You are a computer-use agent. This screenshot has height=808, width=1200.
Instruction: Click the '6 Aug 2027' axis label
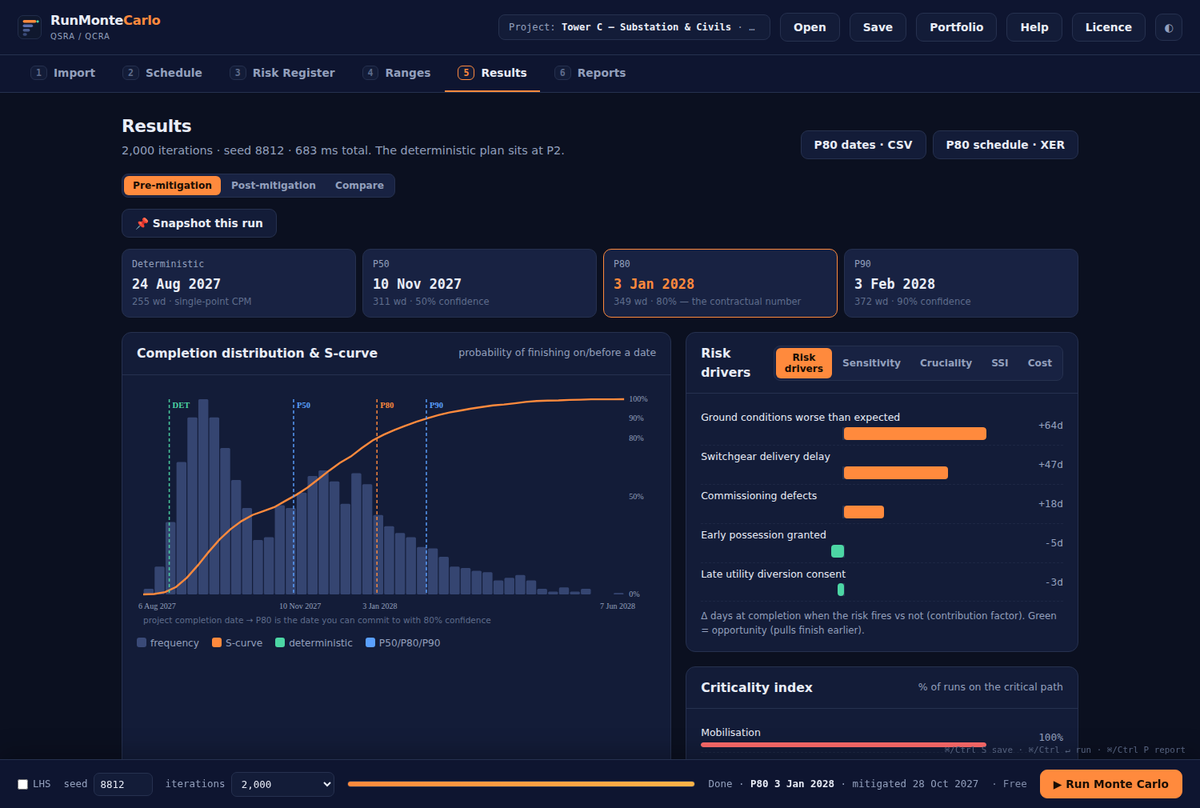point(157,606)
